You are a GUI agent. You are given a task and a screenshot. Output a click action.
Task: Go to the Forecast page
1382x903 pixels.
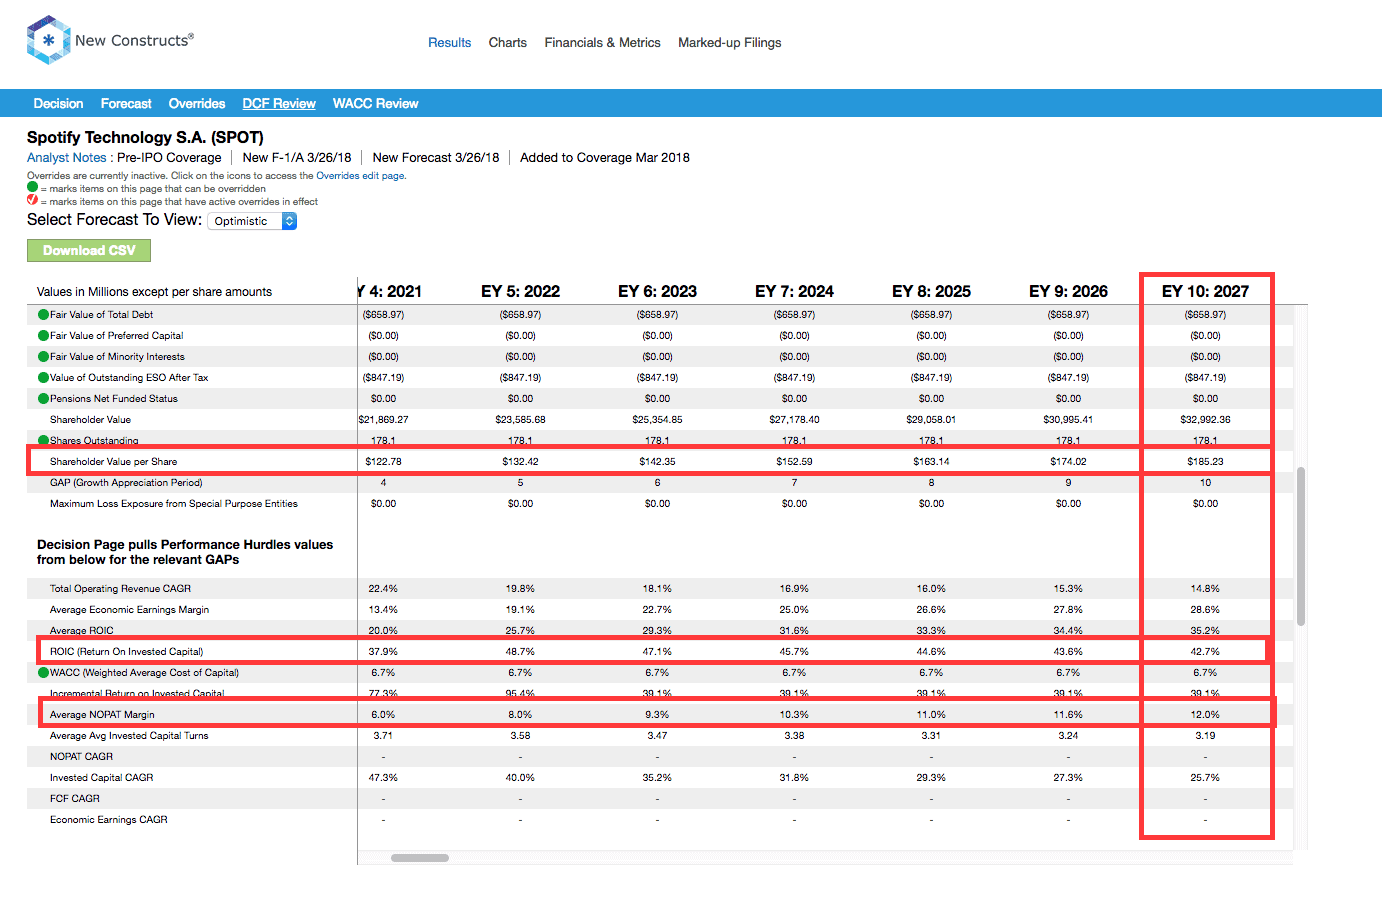[126, 103]
